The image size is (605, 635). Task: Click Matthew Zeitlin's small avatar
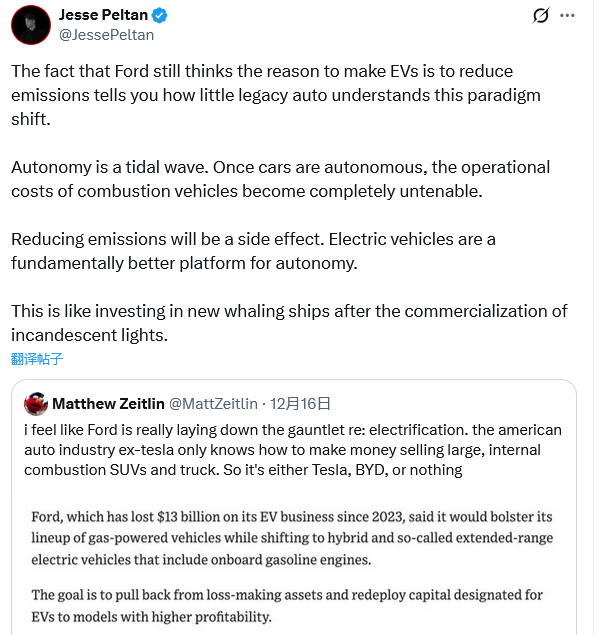point(36,404)
